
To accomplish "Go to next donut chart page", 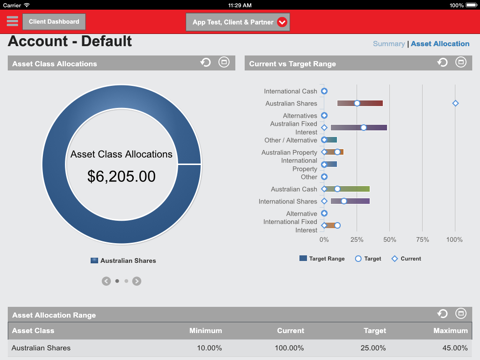I will pos(137,281).
